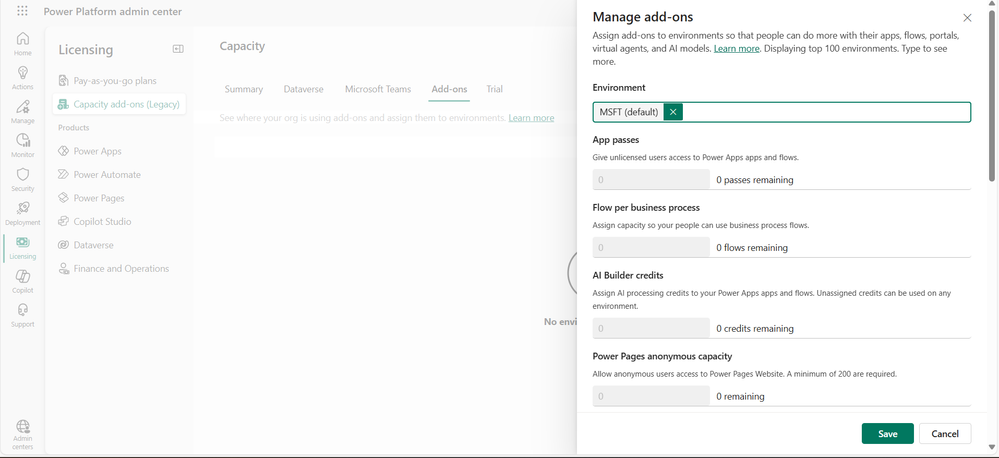Click the 'App passes' heading

(x=616, y=140)
